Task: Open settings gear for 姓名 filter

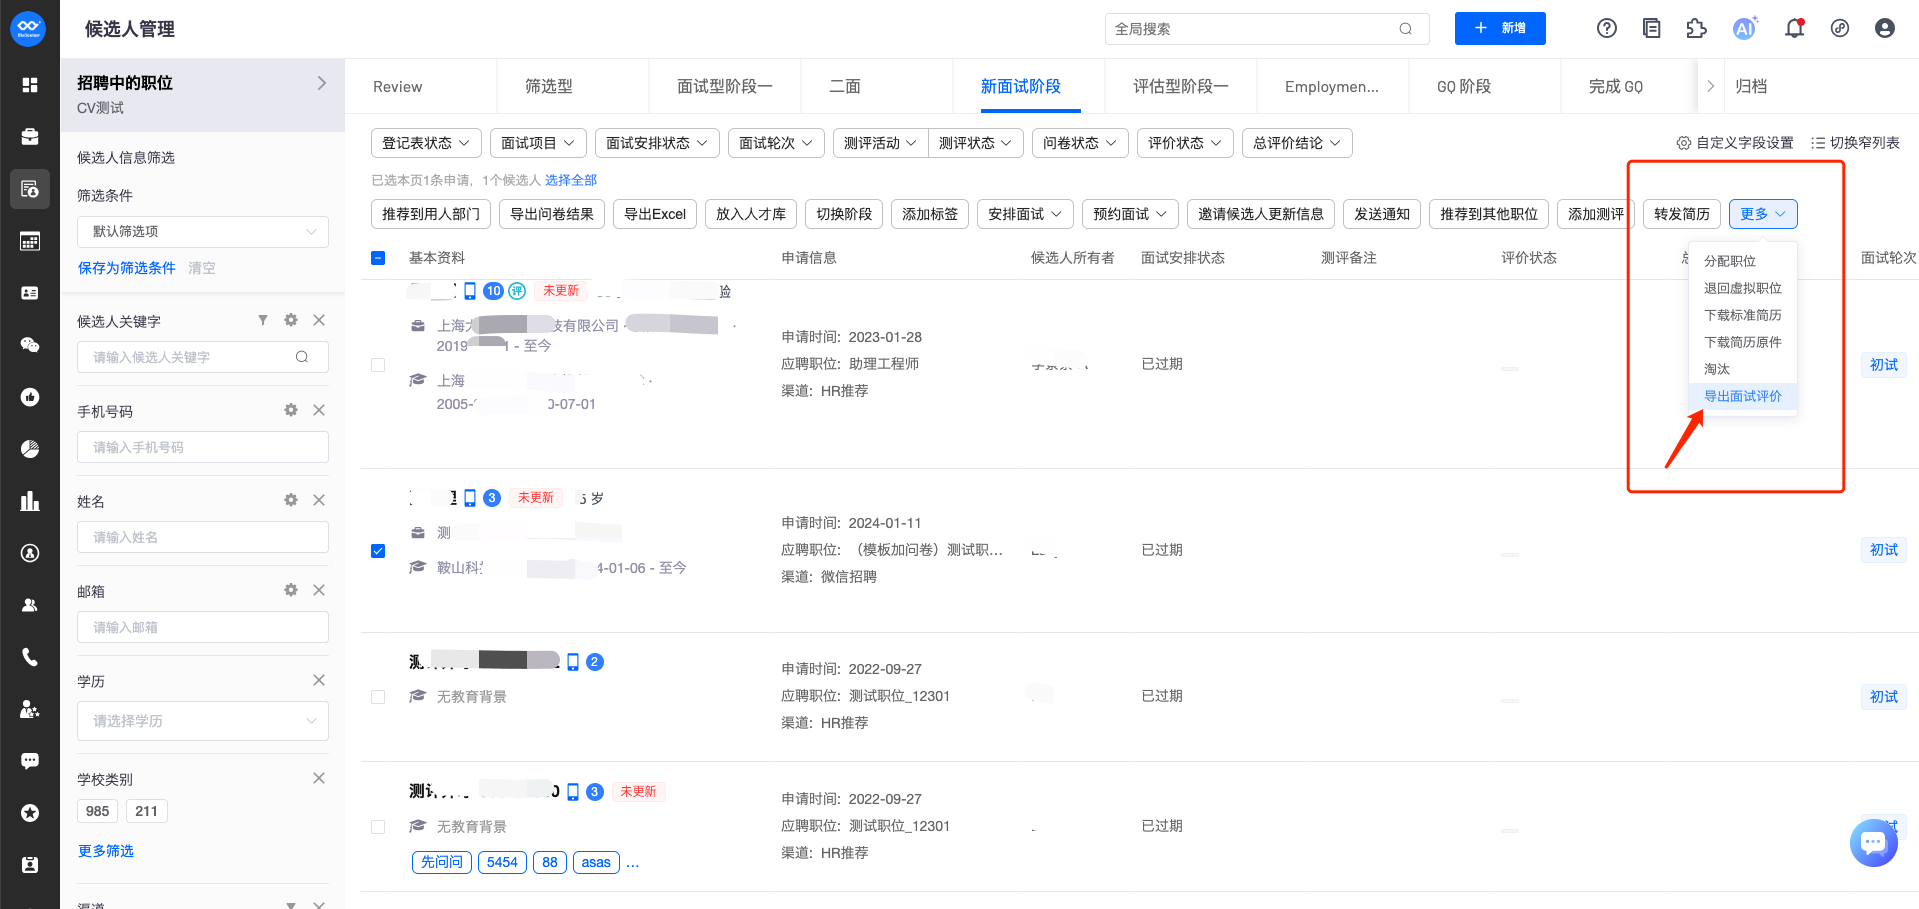Action: 291,500
